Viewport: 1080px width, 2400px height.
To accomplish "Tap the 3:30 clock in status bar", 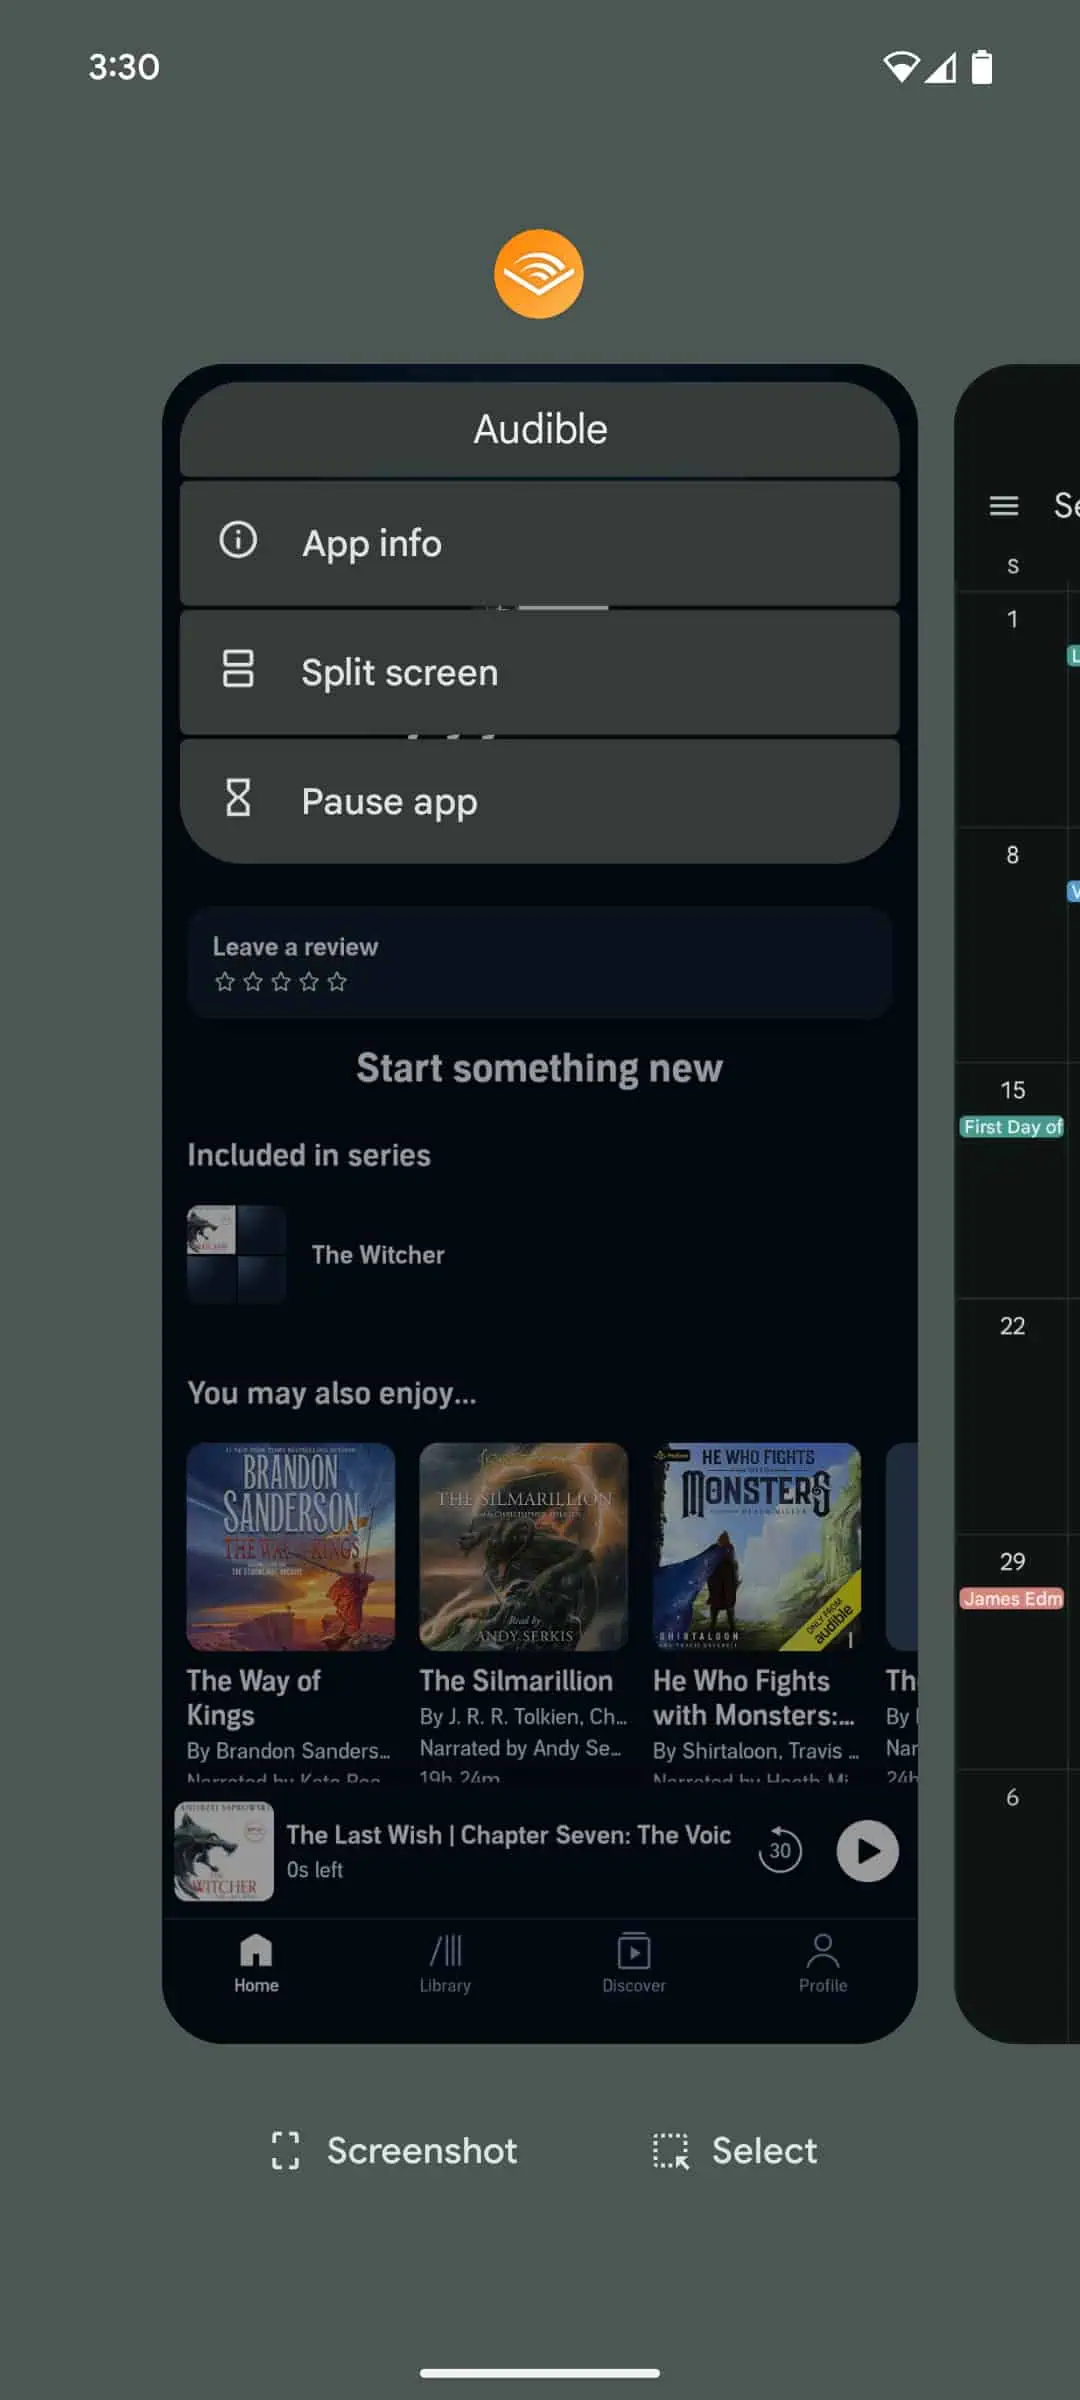I will pyautogui.click(x=124, y=67).
